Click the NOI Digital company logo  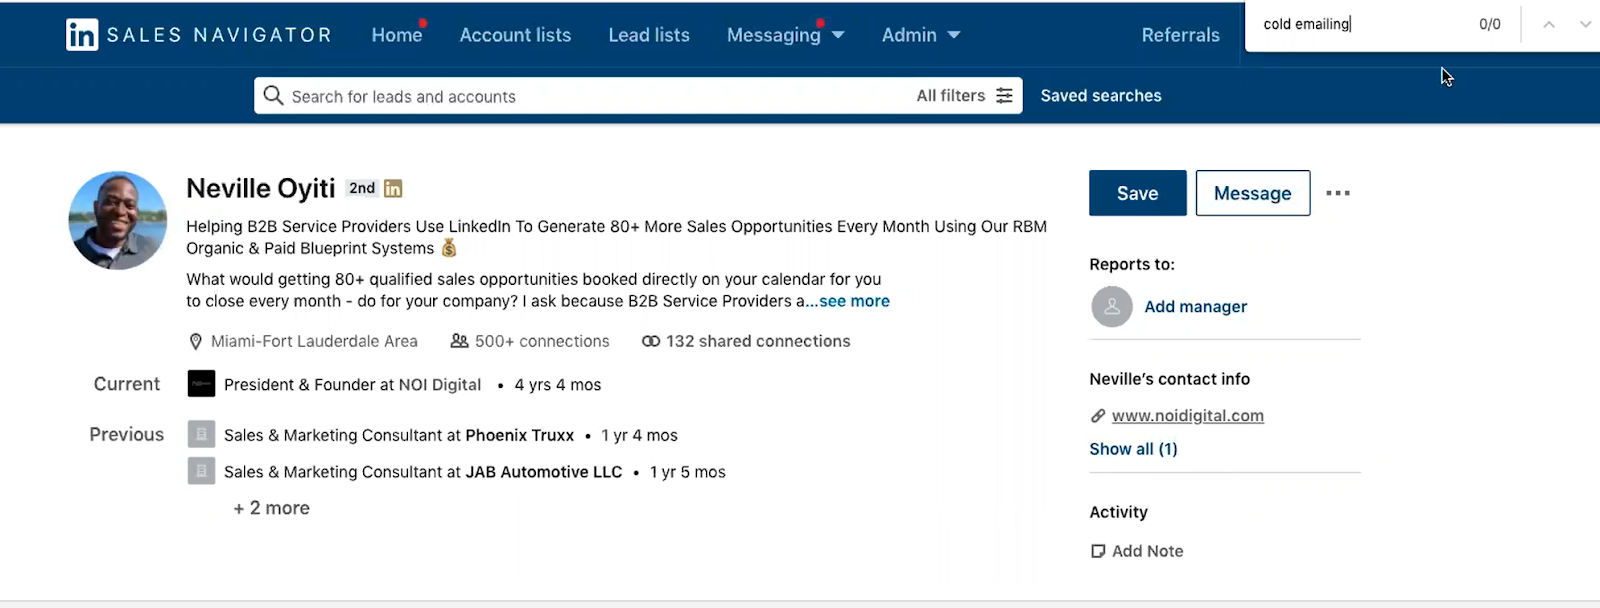click(201, 384)
